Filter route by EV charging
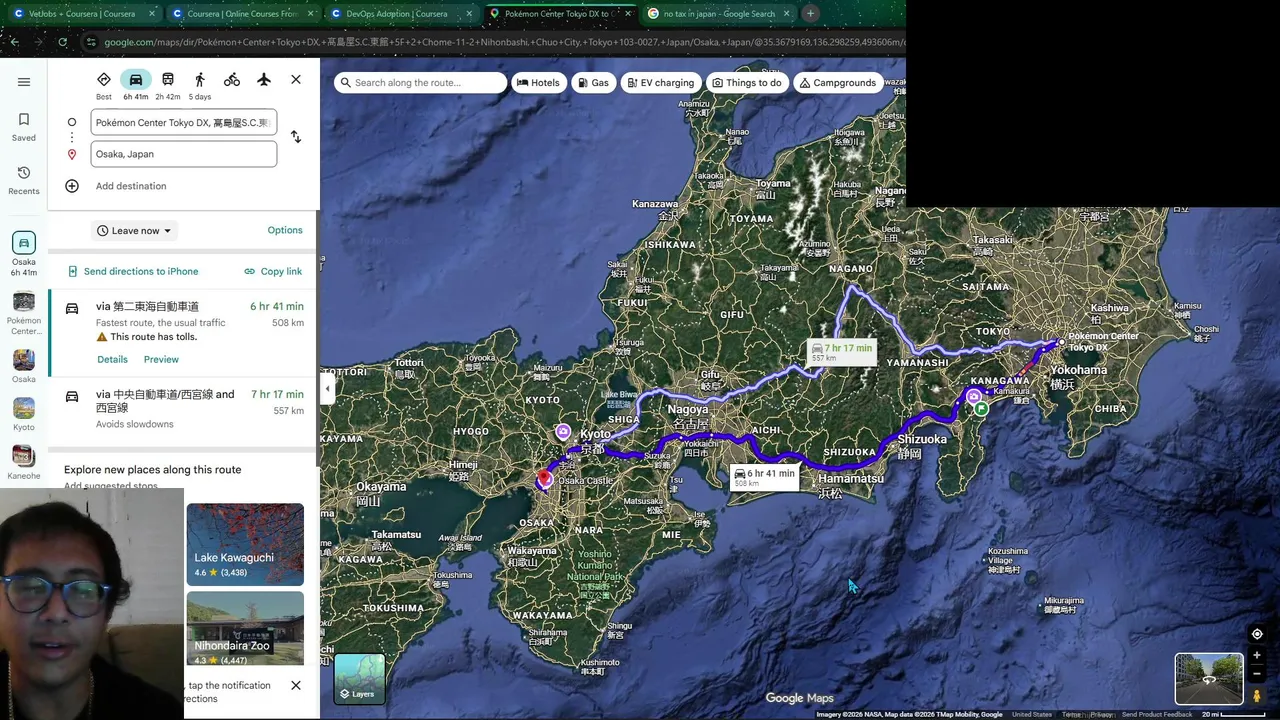The height and width of the screenshot is (720, 1280). (660, 83)
